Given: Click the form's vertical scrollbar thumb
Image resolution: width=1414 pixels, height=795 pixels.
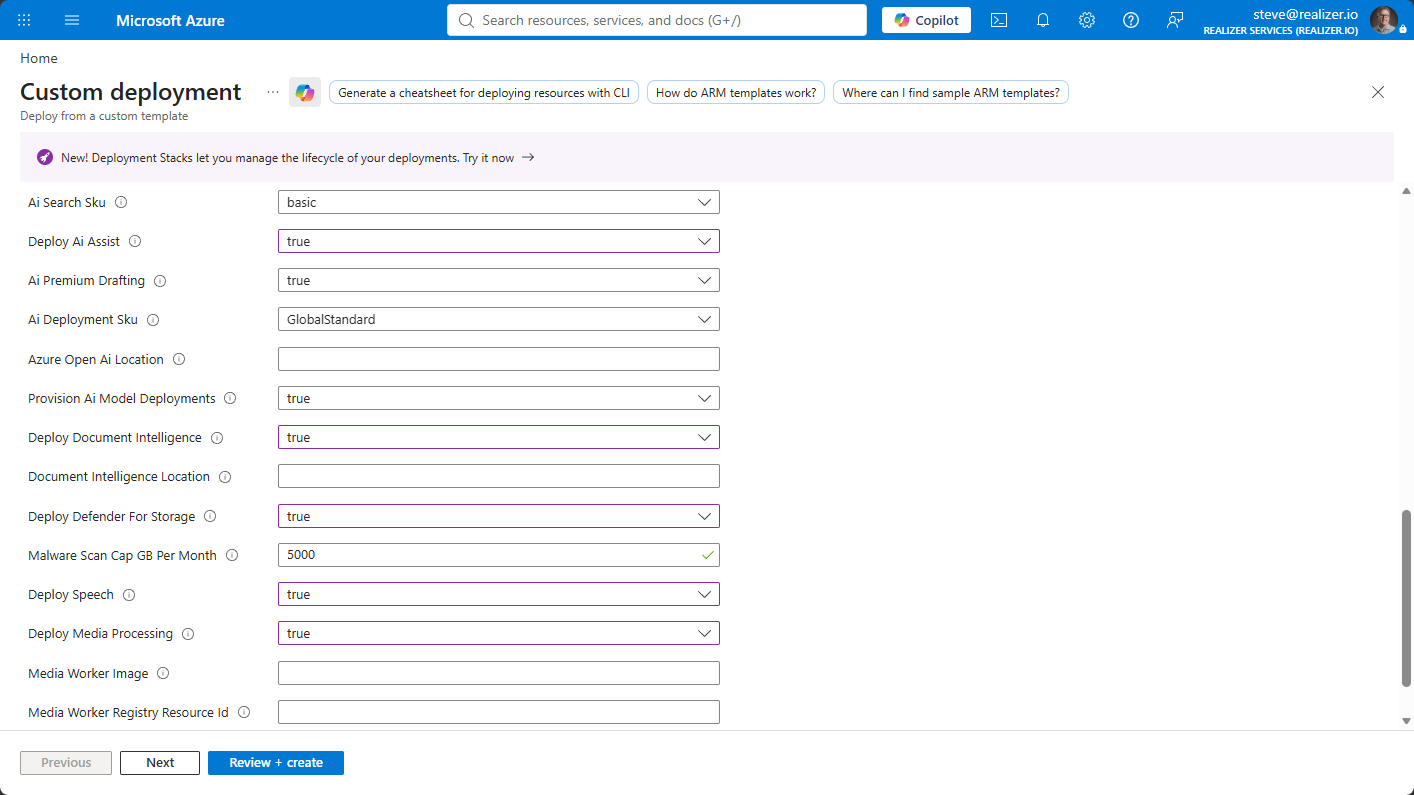Looking at the screenshot, I should (1406, 598).
